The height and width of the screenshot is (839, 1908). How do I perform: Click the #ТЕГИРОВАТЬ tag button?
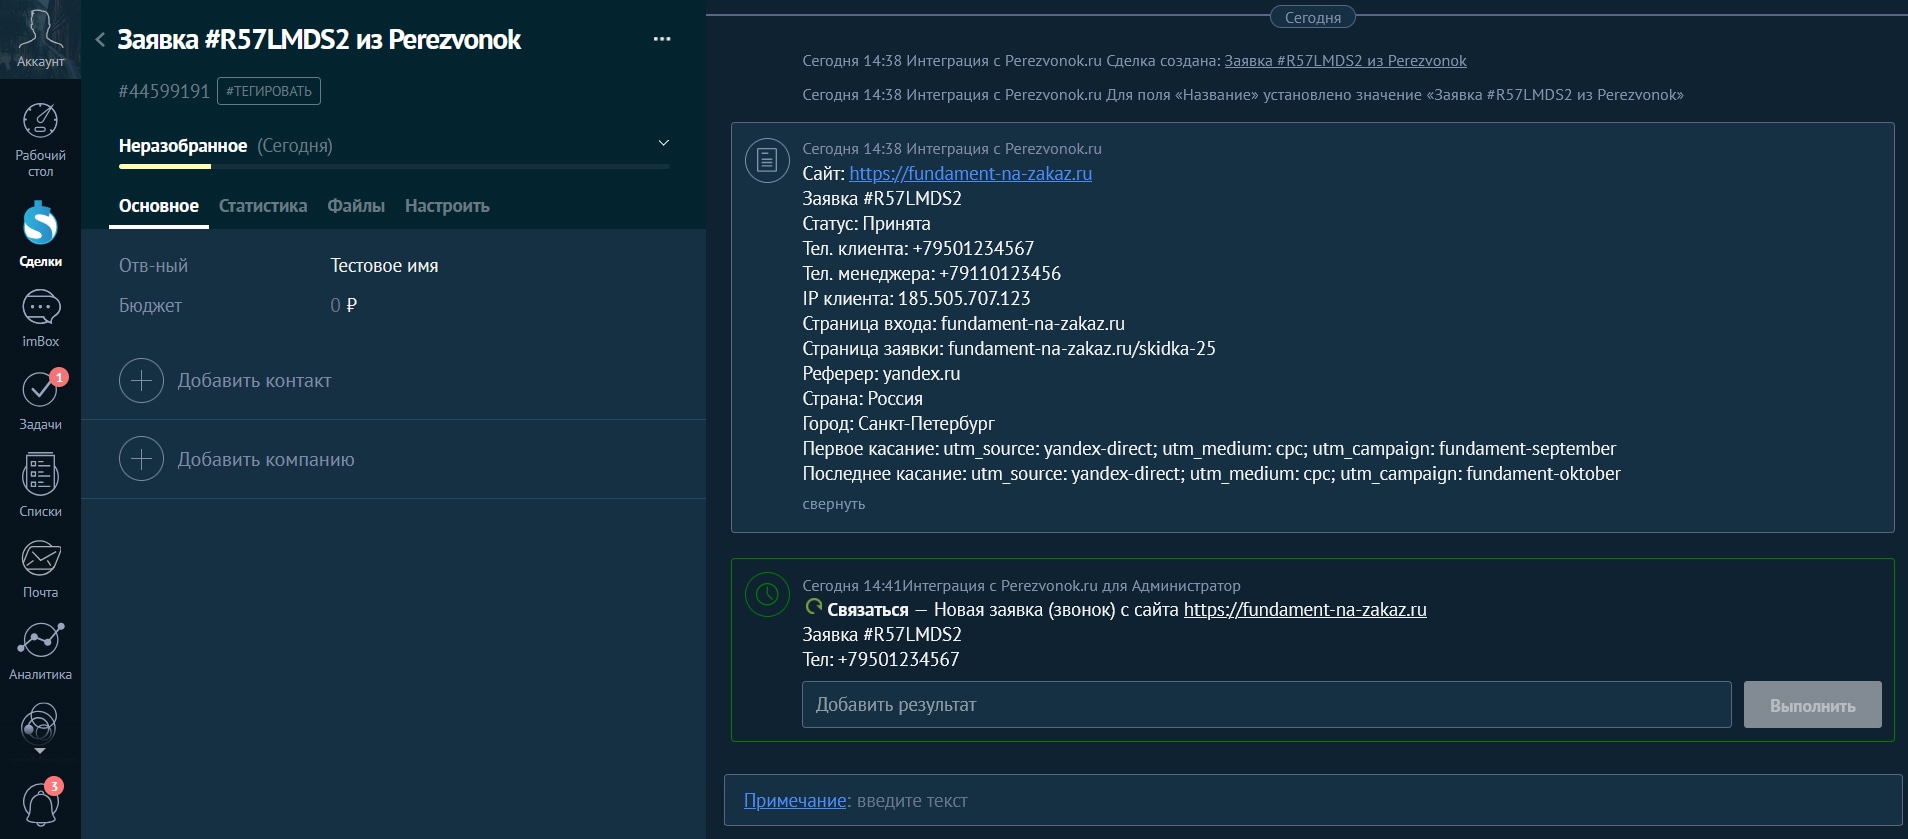[269, 91]
